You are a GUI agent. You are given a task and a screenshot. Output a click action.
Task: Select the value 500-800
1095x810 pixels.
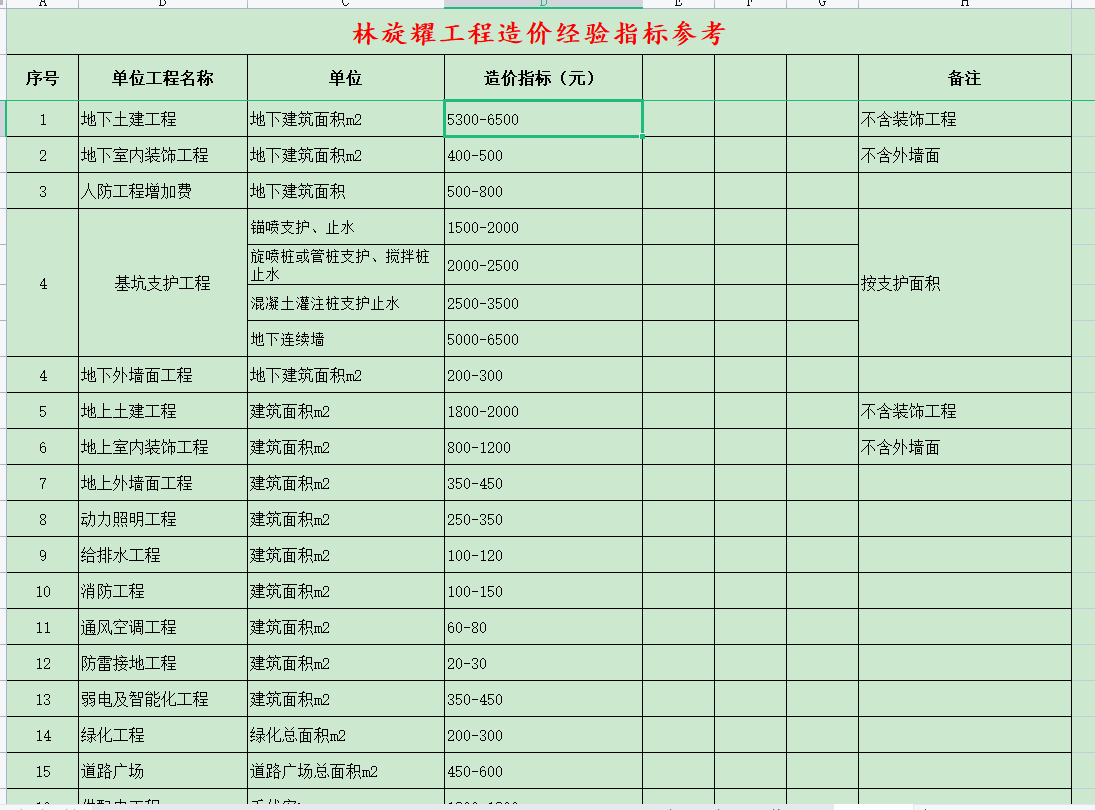point(543,191)
